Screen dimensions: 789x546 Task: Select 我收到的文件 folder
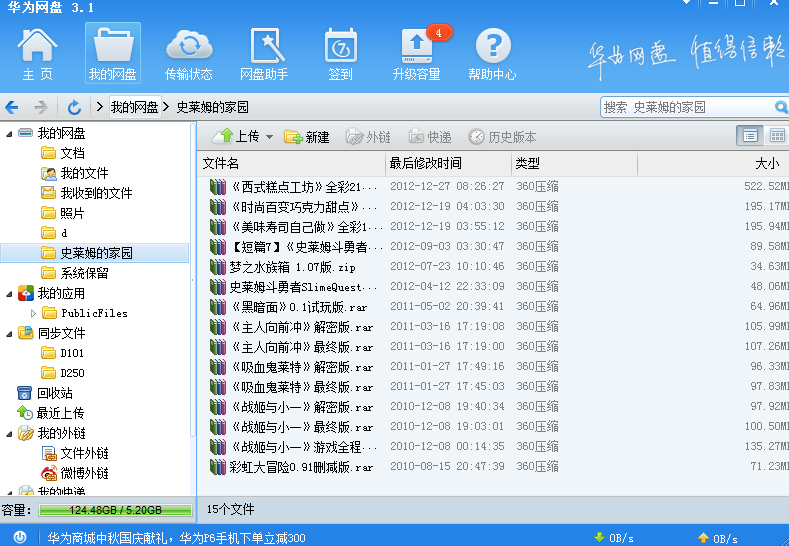click(87, 193)
